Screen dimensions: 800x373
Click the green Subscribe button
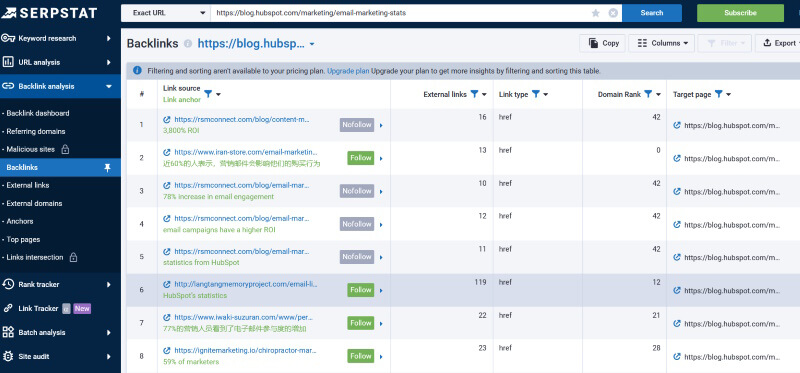[x=740, y=13]
